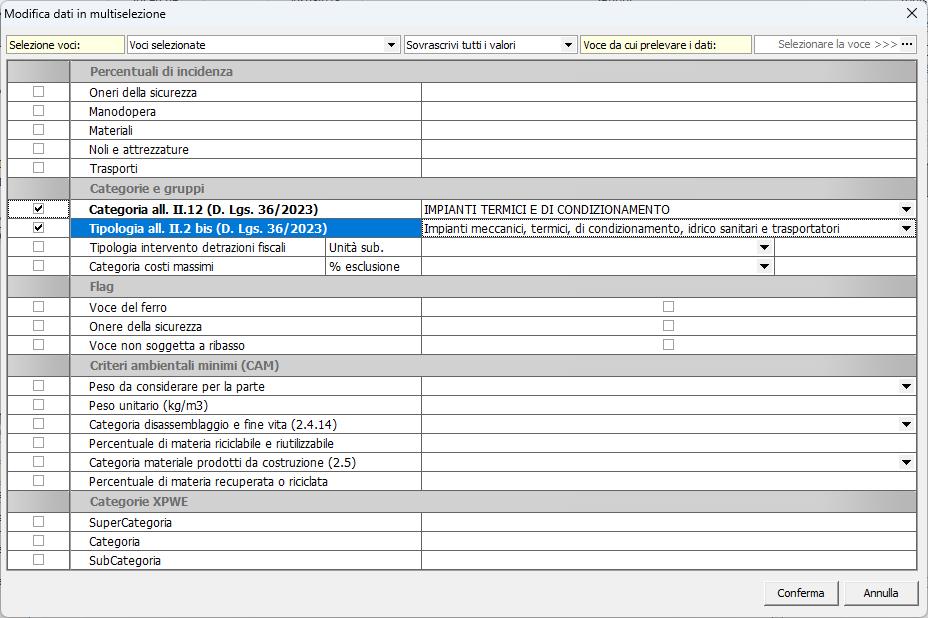
Task: Enable the Oneri della sicurezza row checkbox
Action: [39, 92]
